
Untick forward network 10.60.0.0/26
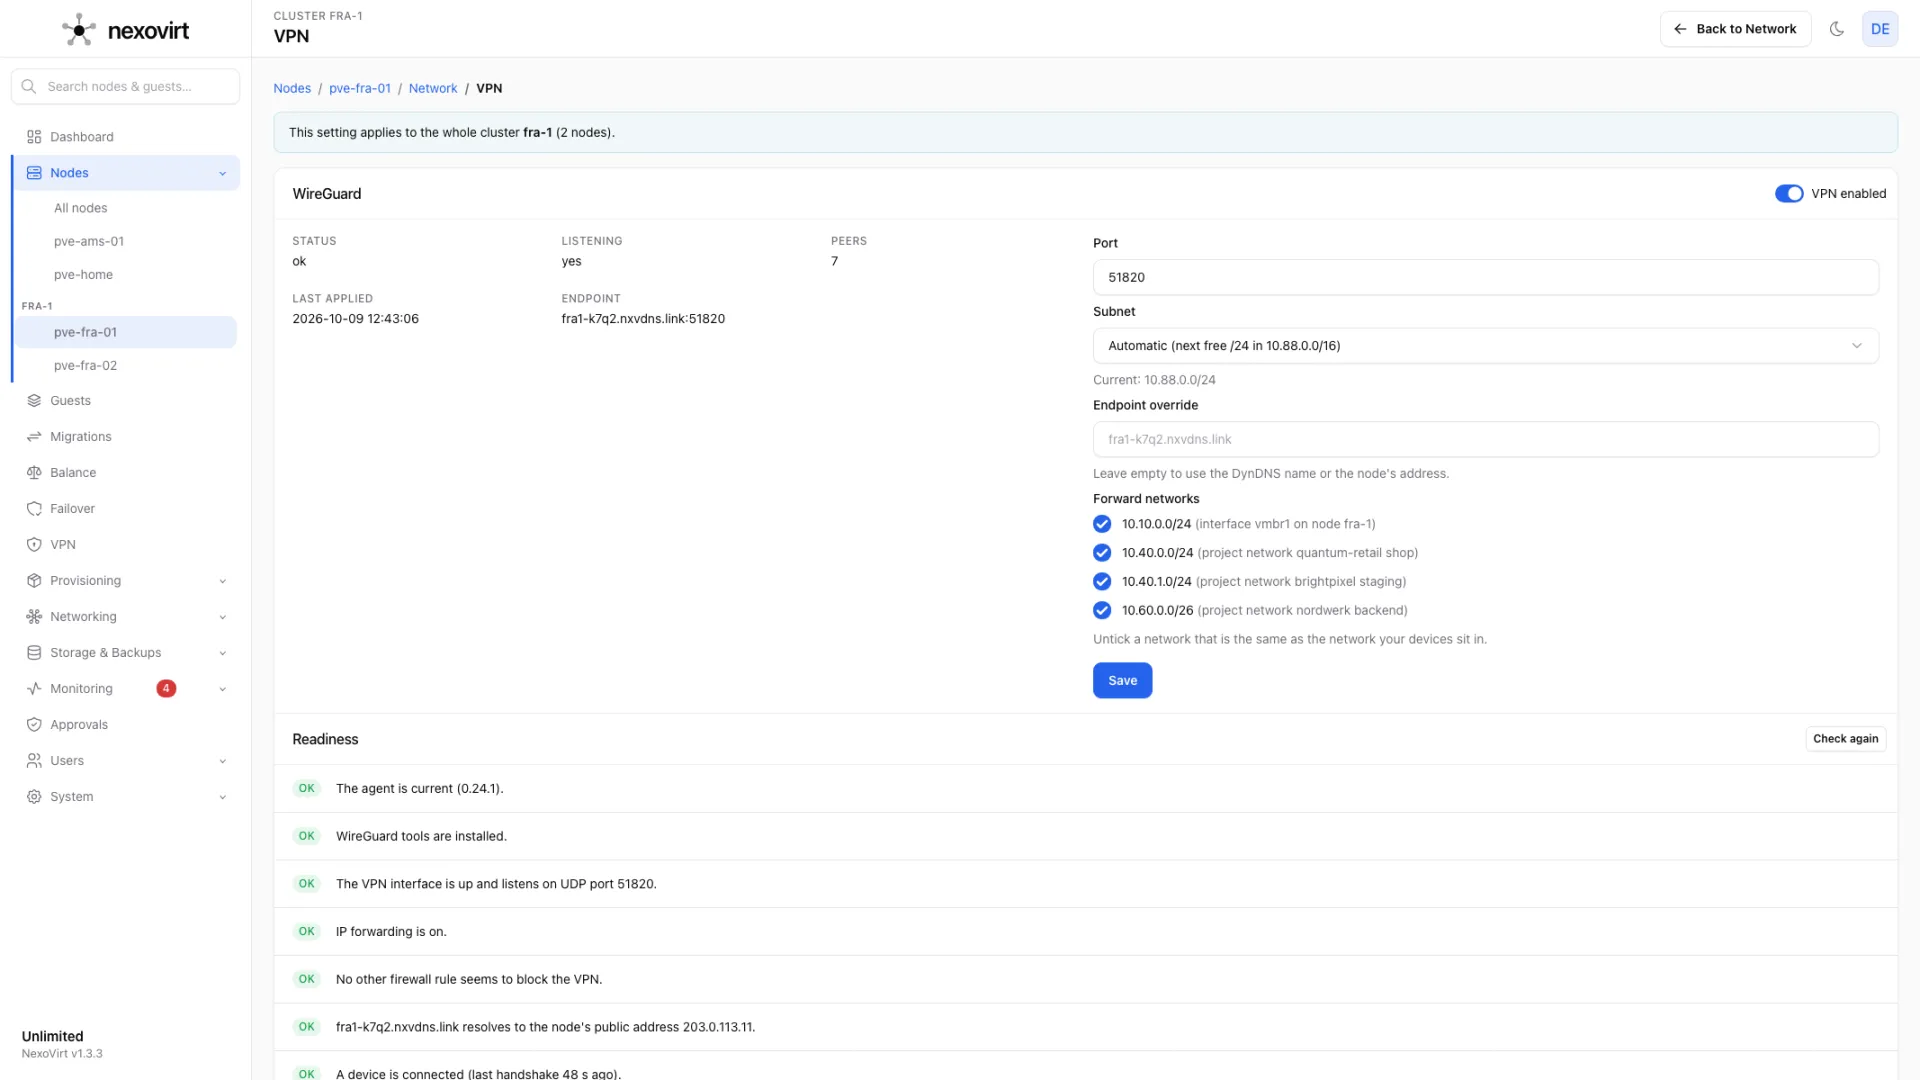coord(1102,610)
